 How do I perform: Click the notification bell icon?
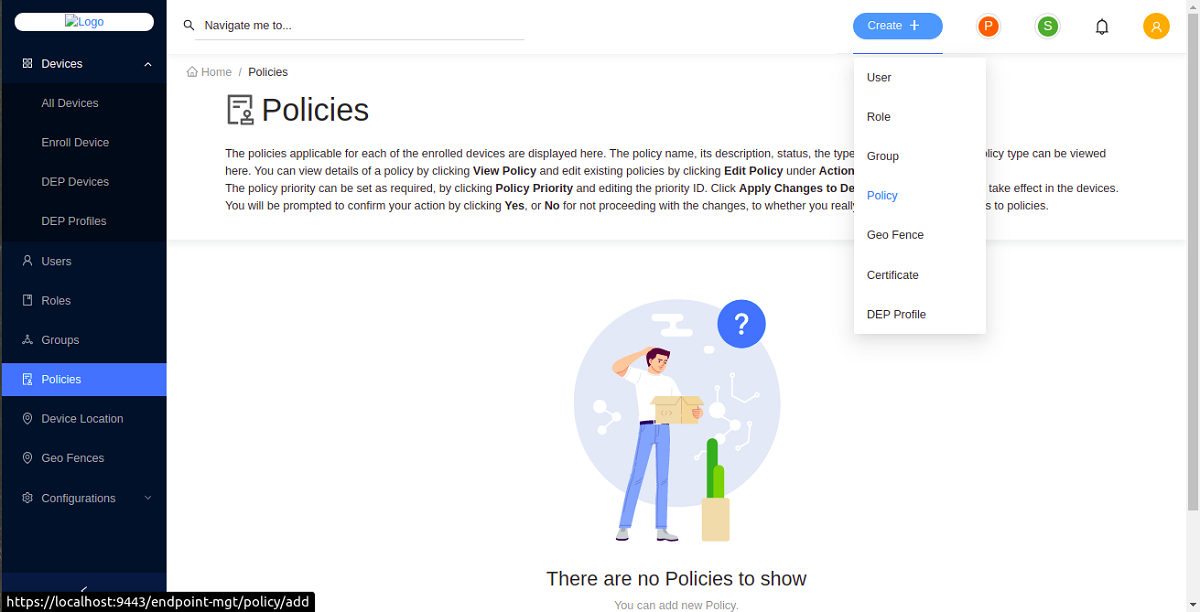(x=1102, y=27)
